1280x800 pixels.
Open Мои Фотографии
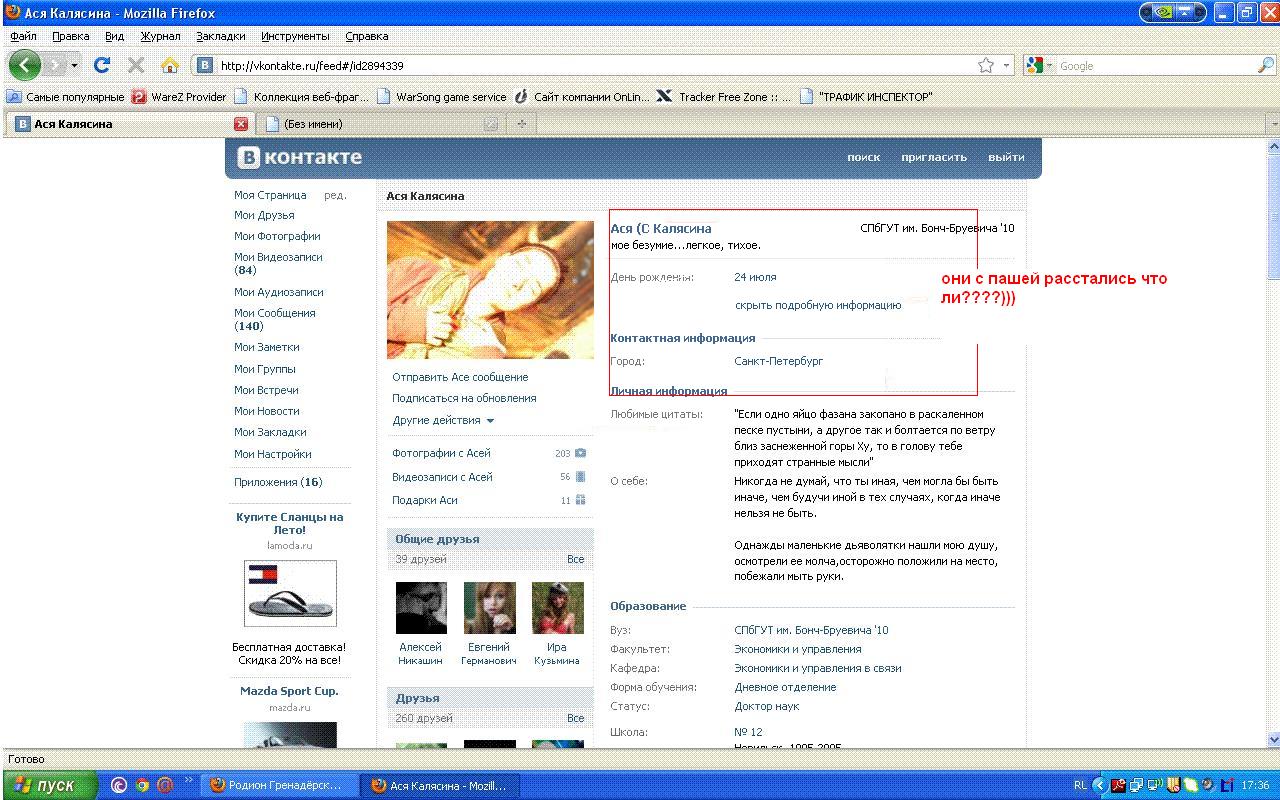click(277, 236)
